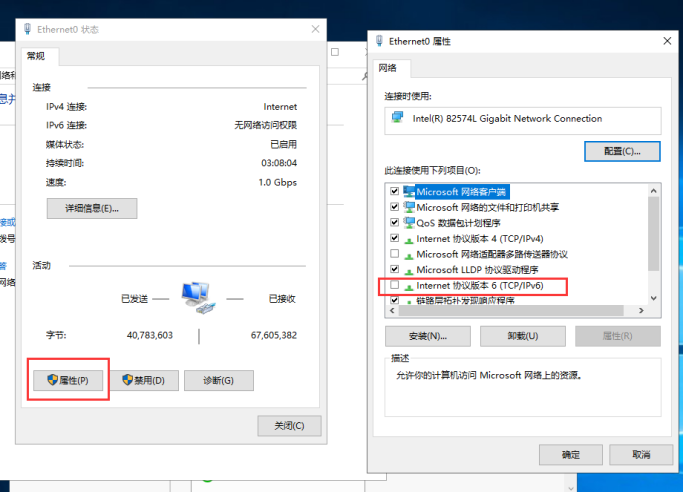683x492 pixels.
Task: Toggle QoS 数据包计划程序 checkbox
Action: click(395, 222)
